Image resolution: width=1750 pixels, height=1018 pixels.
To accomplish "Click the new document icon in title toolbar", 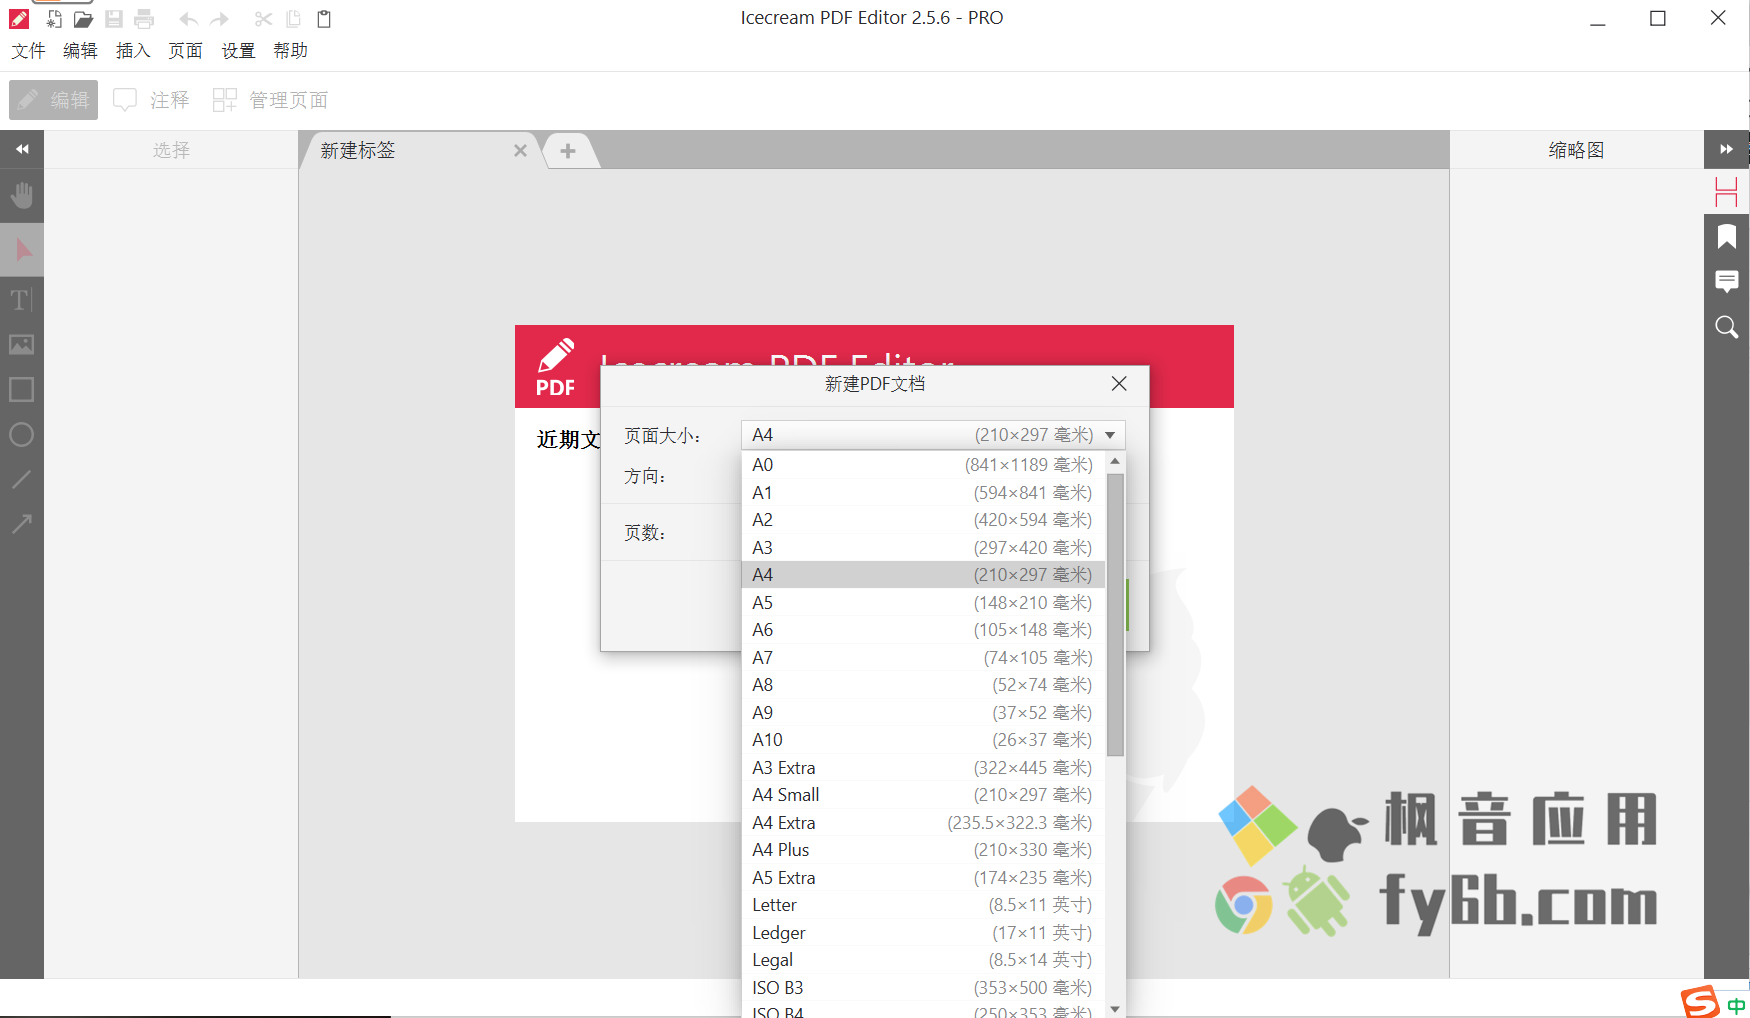I will click(x=54, y=19).
